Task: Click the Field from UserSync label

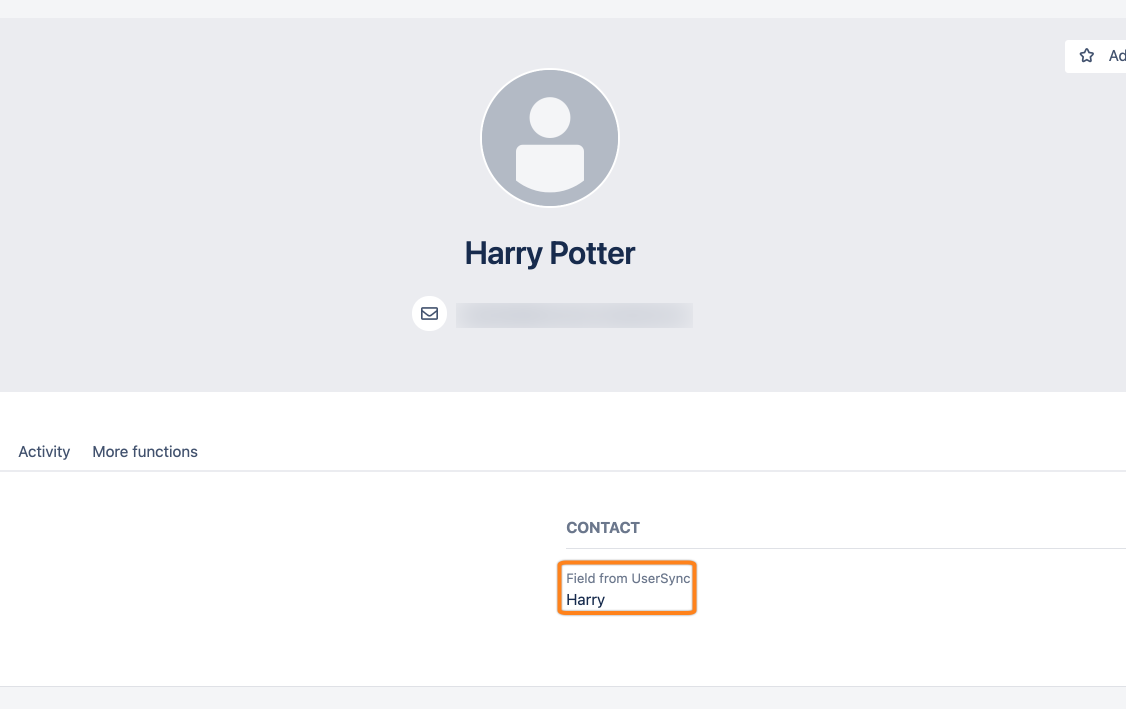Action: point(628,578)
